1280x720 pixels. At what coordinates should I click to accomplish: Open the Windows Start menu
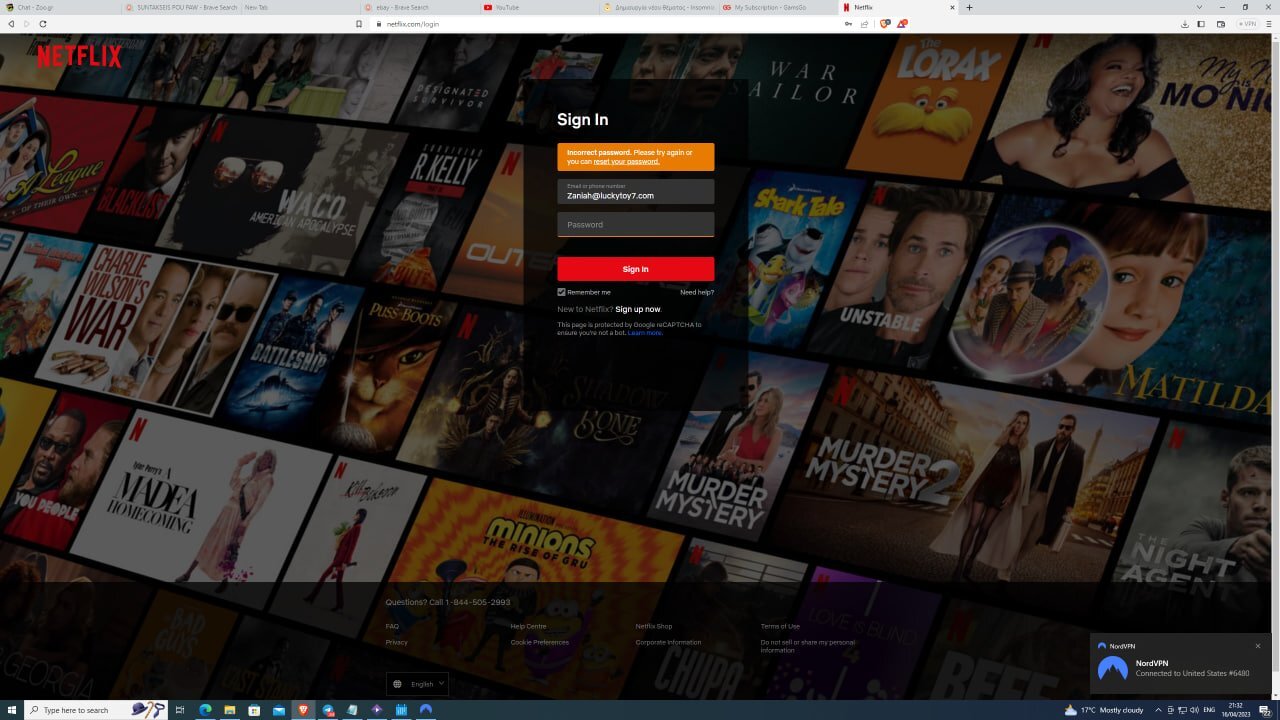[x=11, y=710]
